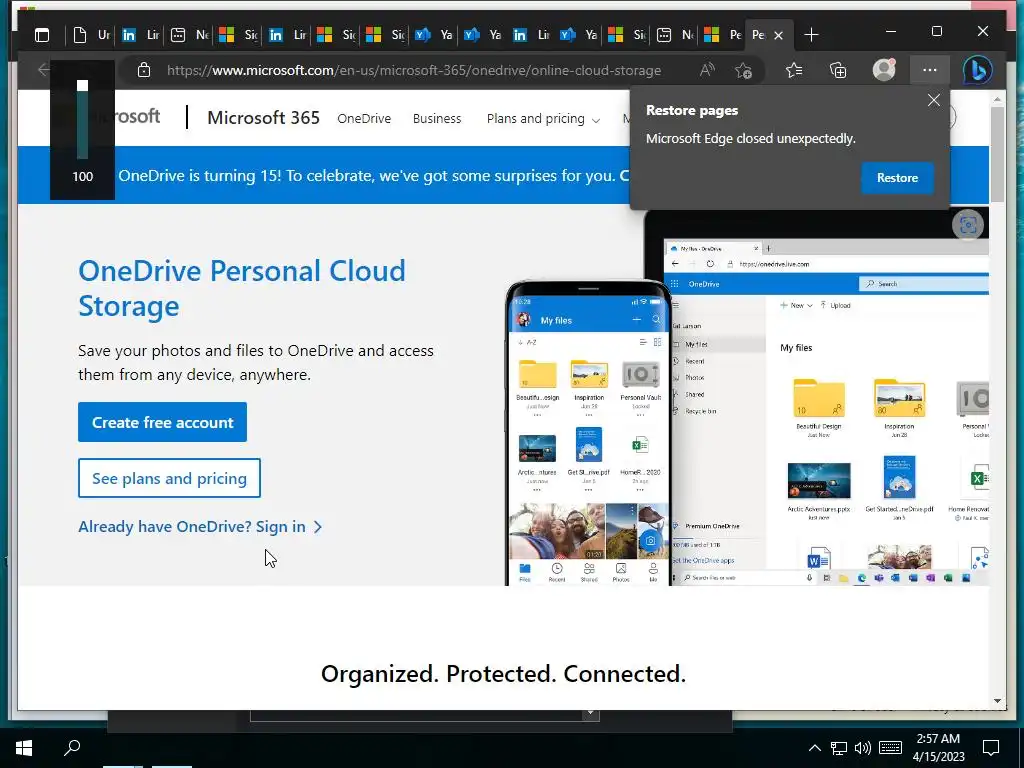The width and height of the screenshot is (1024, 768).
Task: Open the Favorites list icon
Action: [x=794, y=70]
